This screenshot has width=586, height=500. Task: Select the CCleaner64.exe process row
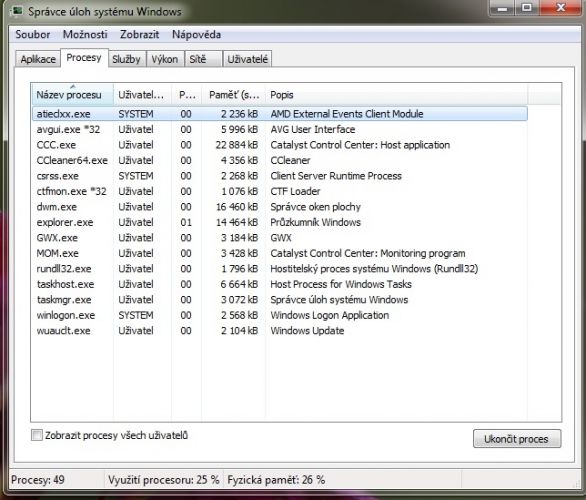point(280,160)
